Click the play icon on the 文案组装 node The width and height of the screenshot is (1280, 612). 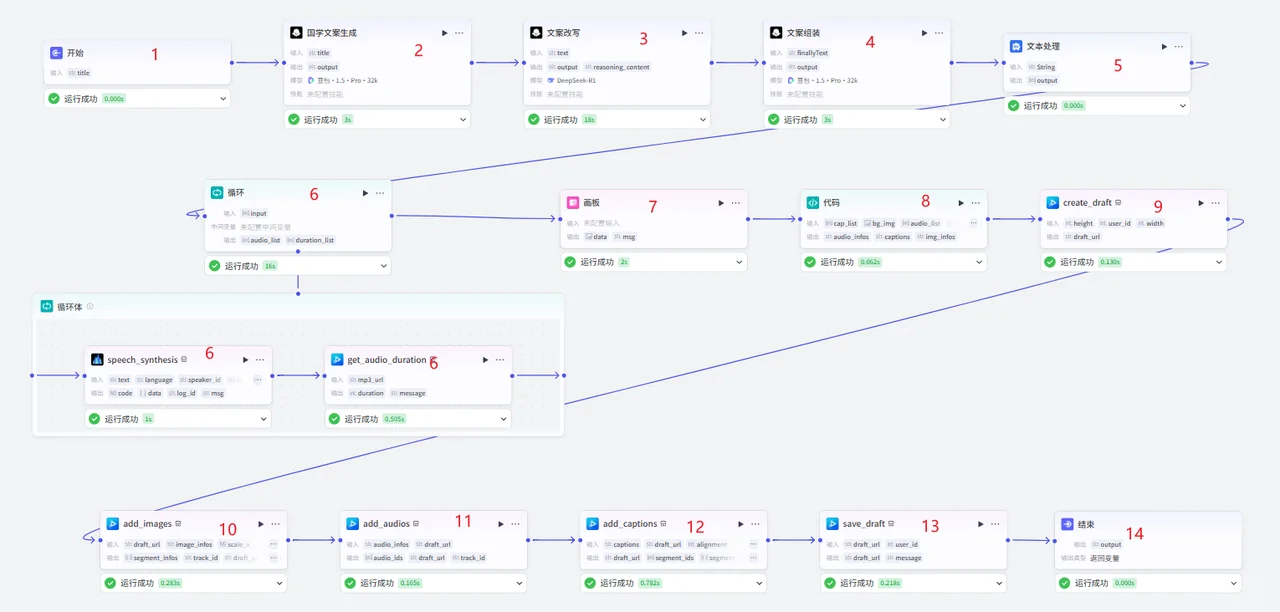tap(925, 33)
